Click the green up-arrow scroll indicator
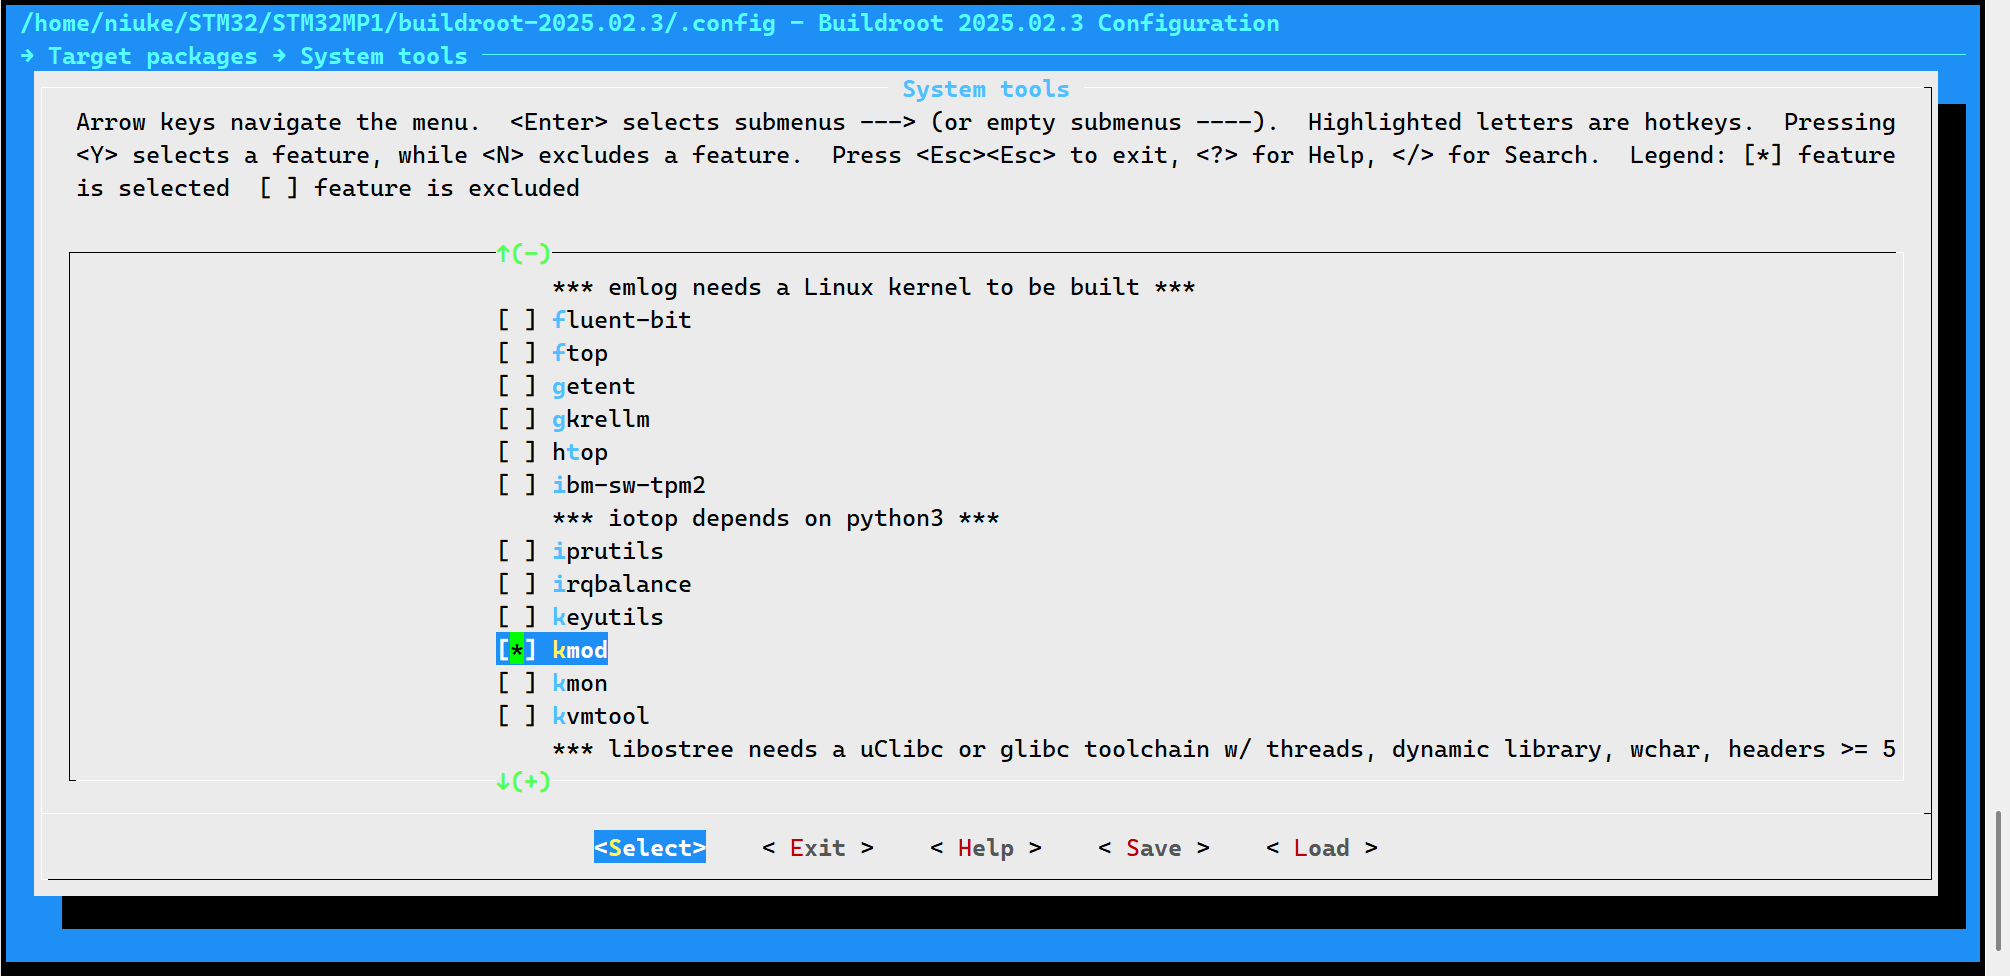This screenshot has width=2010, height=976. (523, 253)
